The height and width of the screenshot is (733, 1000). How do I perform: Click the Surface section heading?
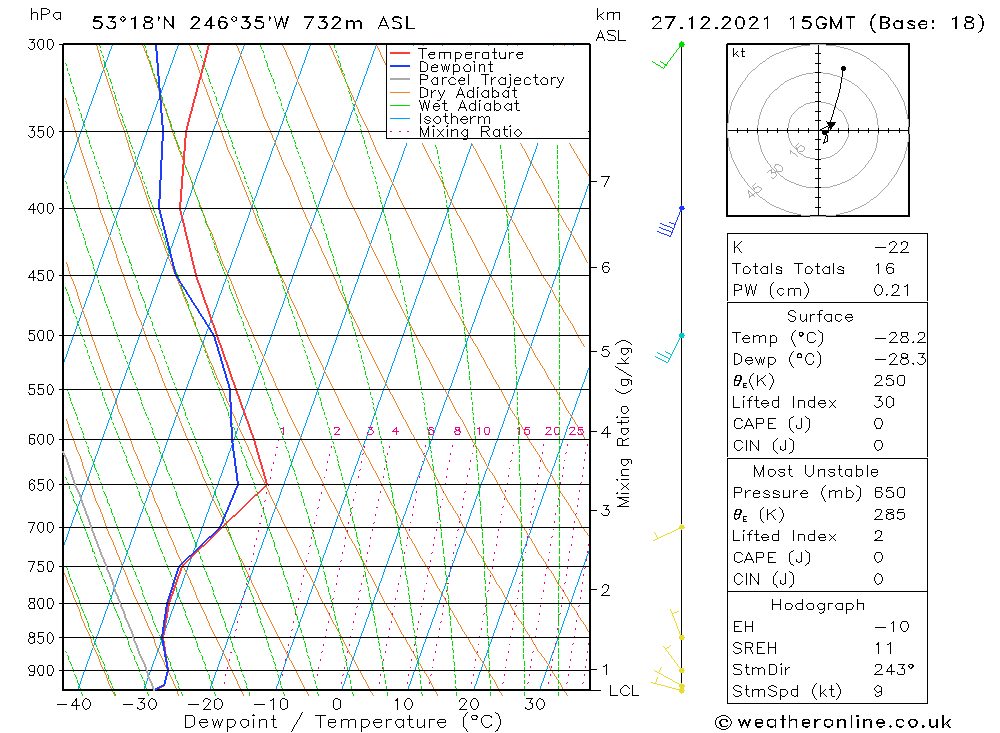tap(820, 316)
